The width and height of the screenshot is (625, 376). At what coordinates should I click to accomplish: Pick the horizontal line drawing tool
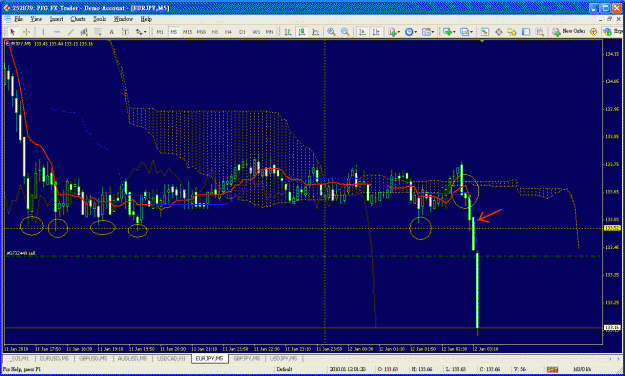(57, 32)
